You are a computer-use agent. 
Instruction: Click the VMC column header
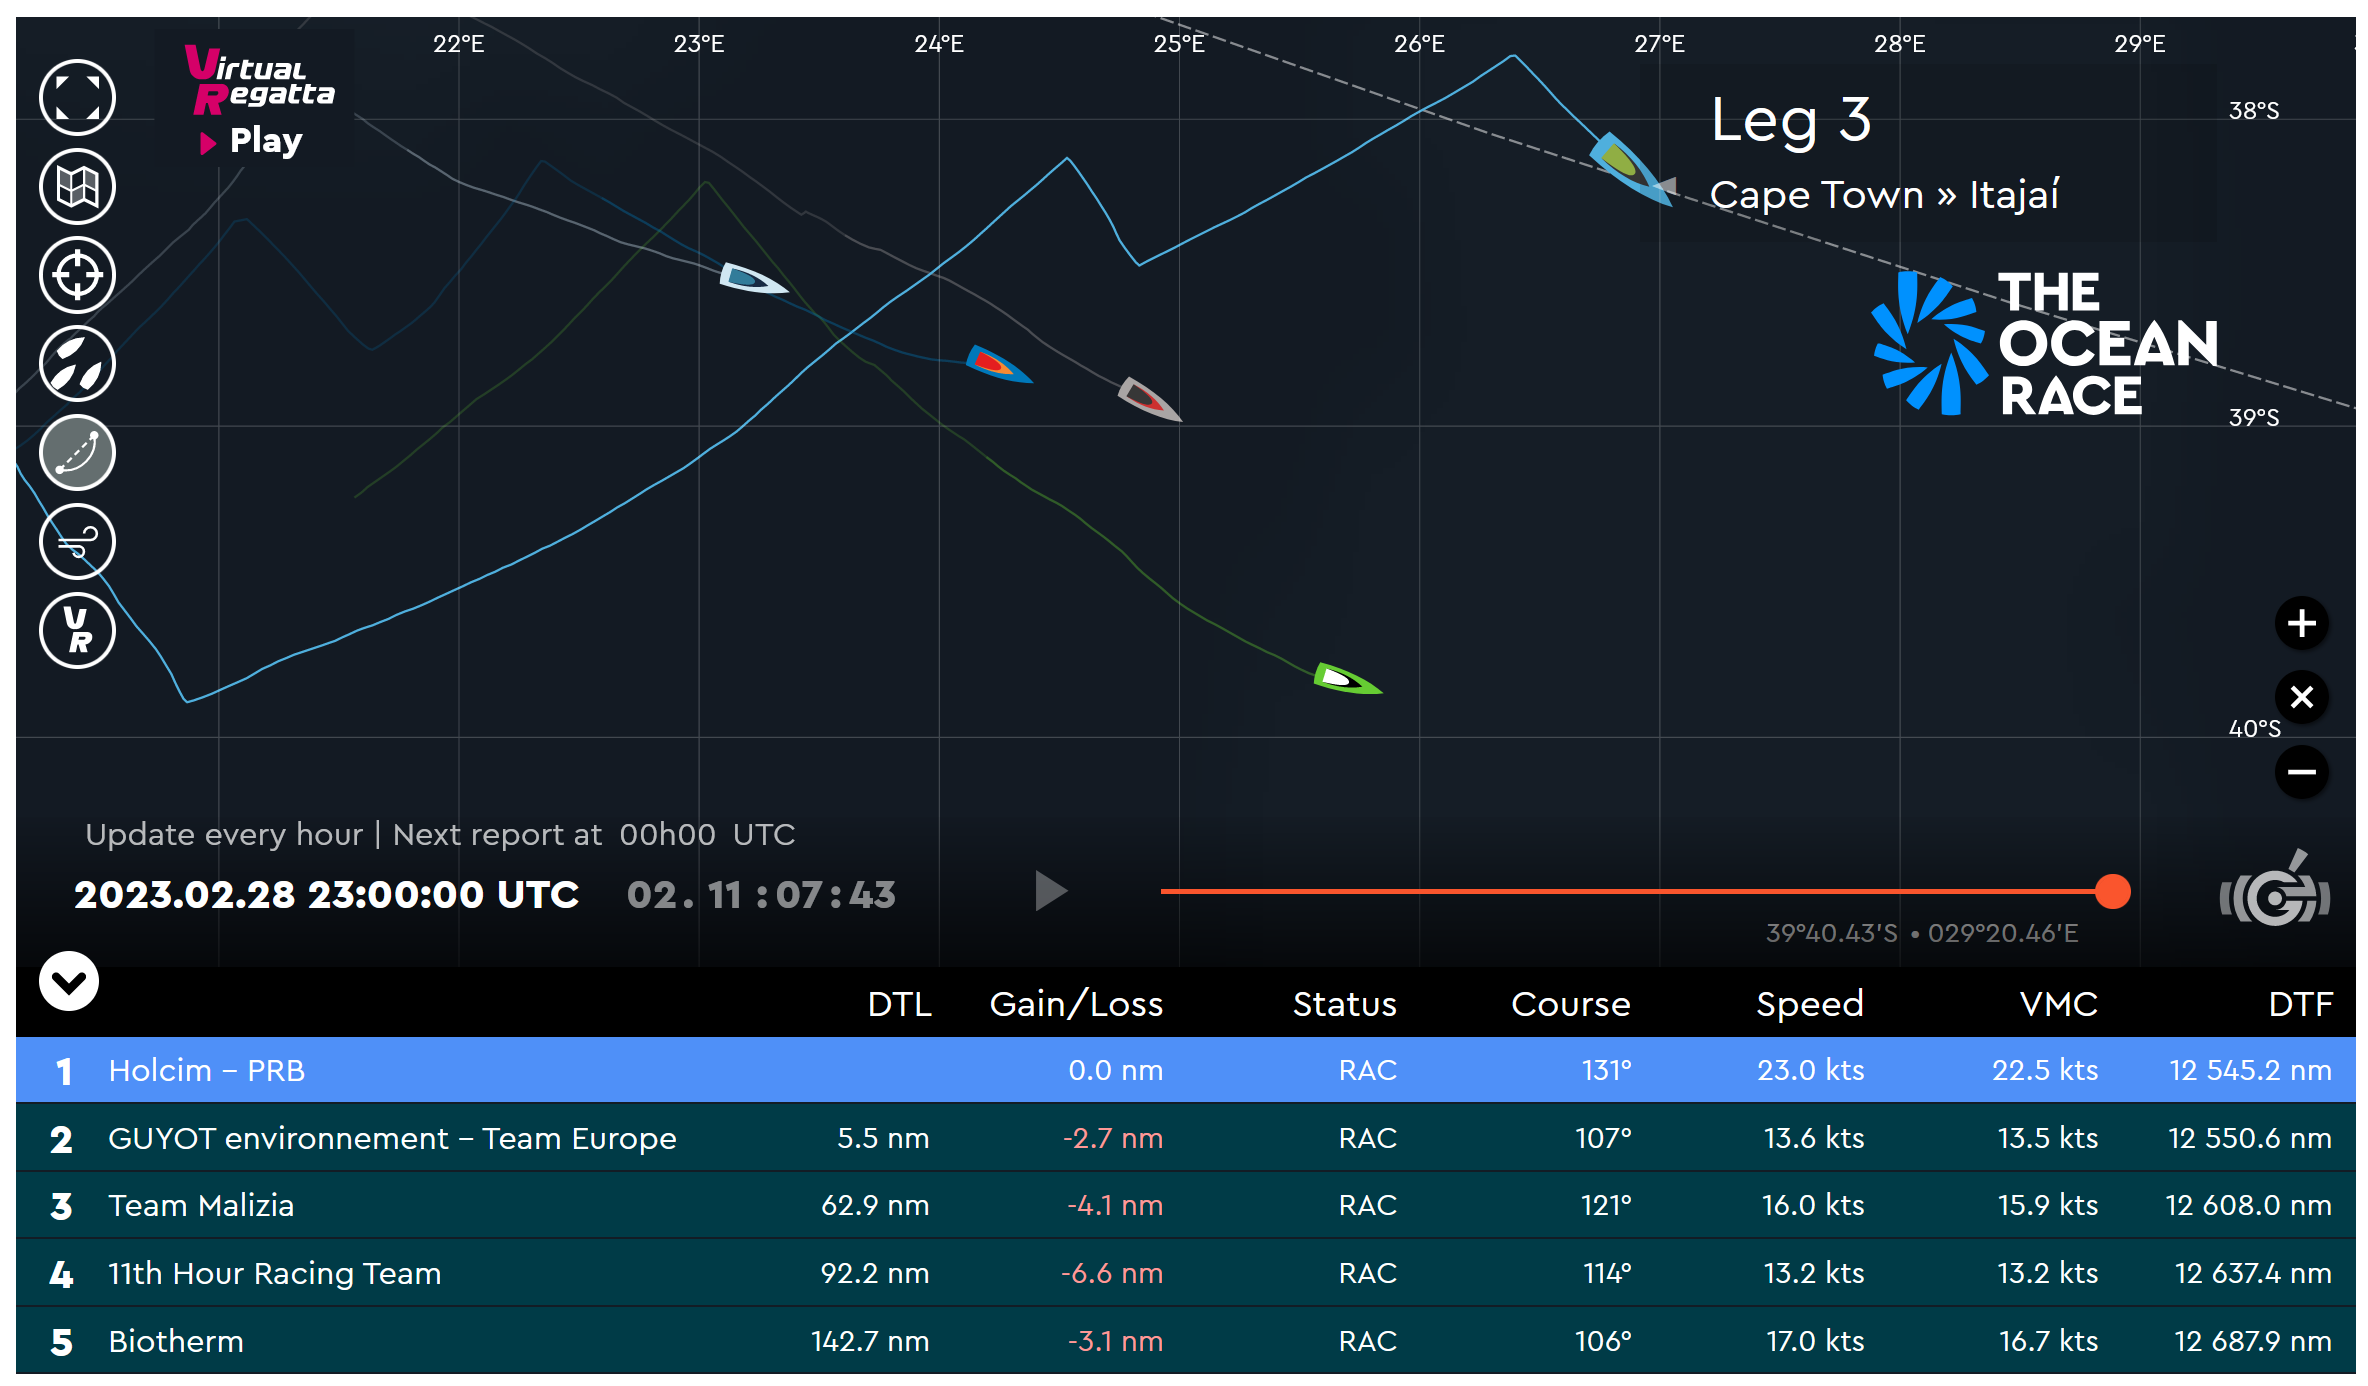(2058, 1004)
